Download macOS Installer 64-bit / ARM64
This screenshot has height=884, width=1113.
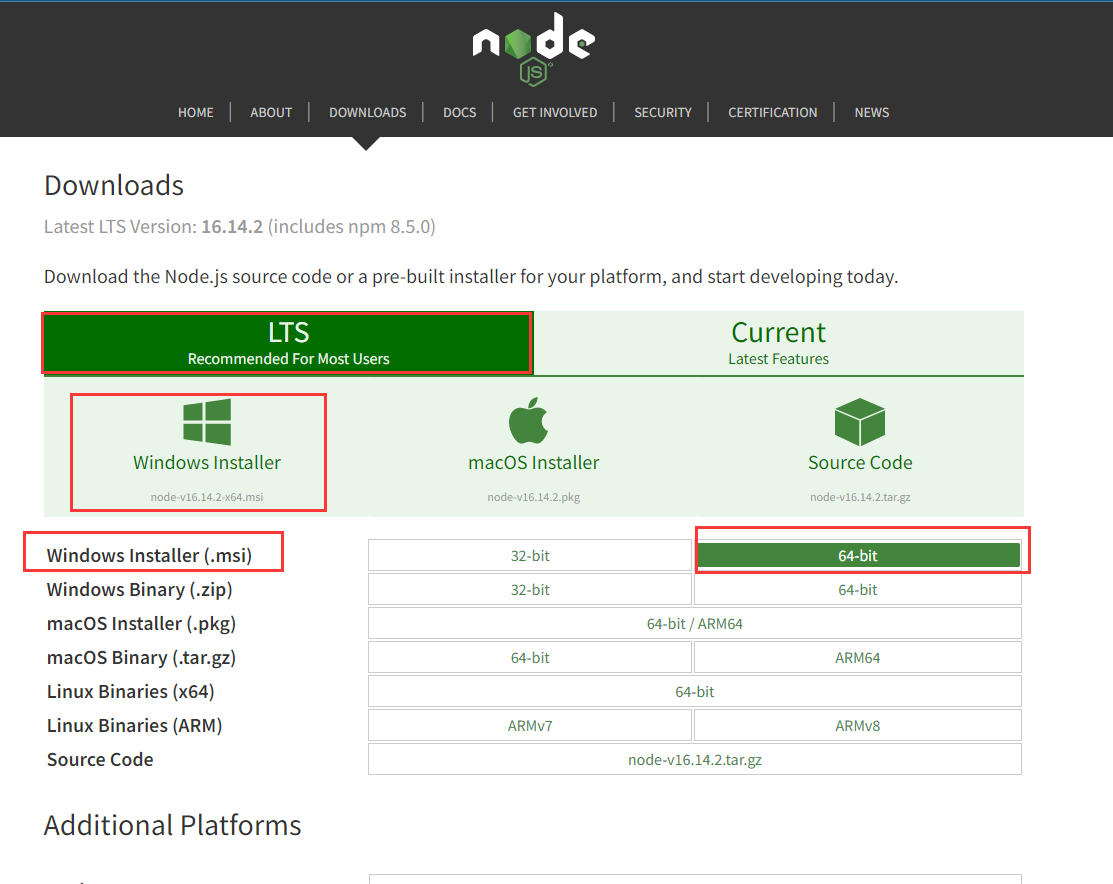tap(695, 623)
